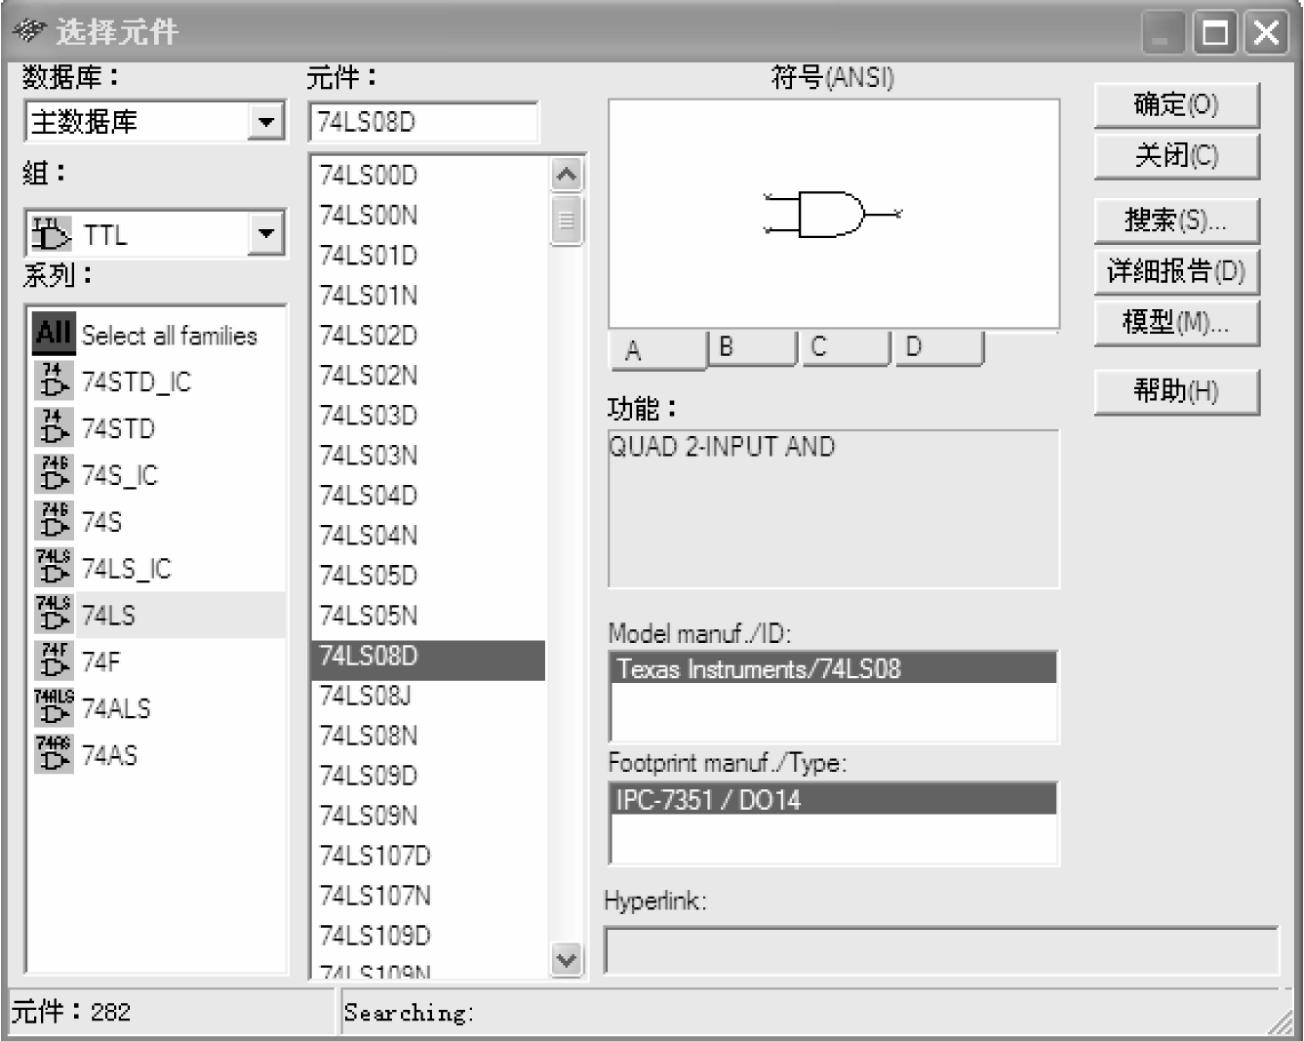Switch to section A tab

point(657,350)
